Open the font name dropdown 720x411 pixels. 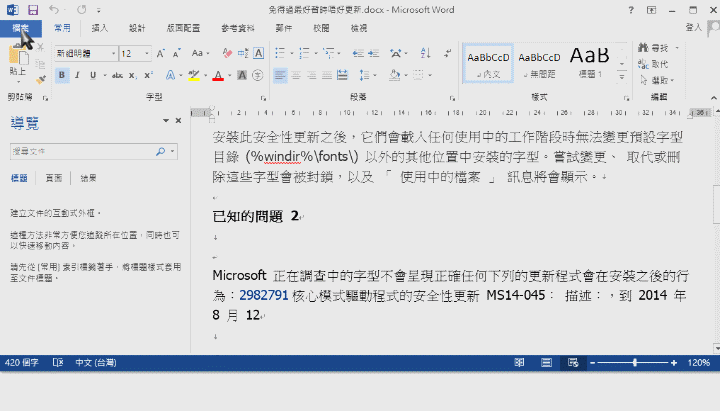113,54
